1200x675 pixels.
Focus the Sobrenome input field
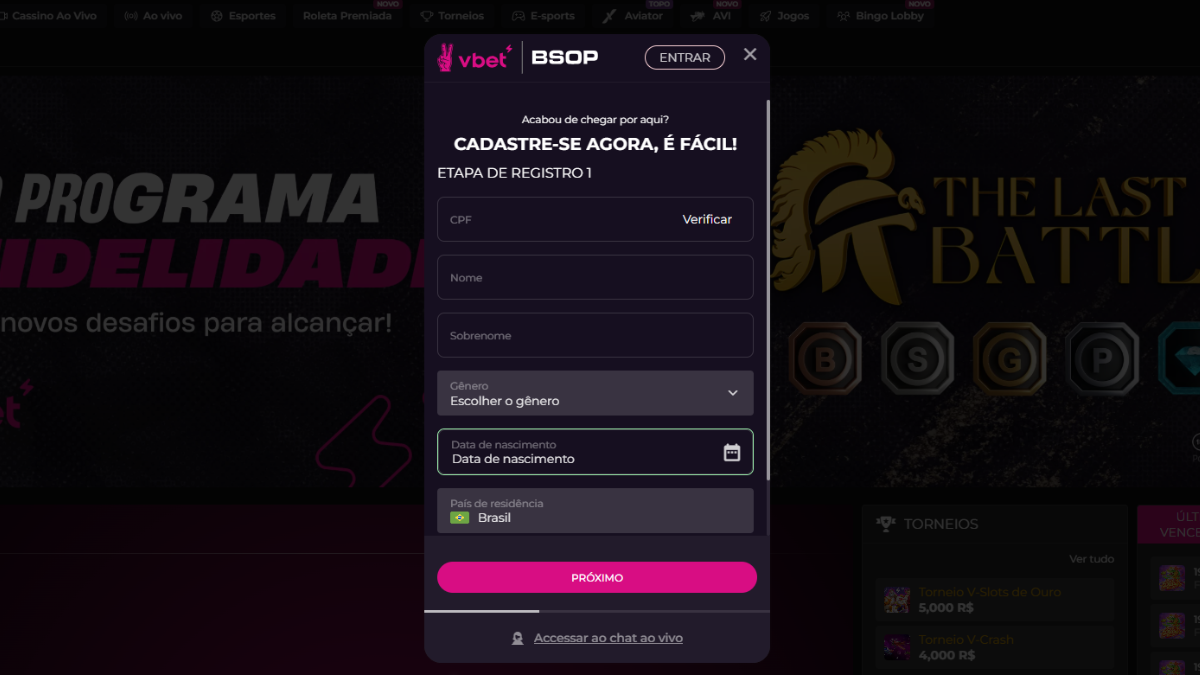(595, 335)
